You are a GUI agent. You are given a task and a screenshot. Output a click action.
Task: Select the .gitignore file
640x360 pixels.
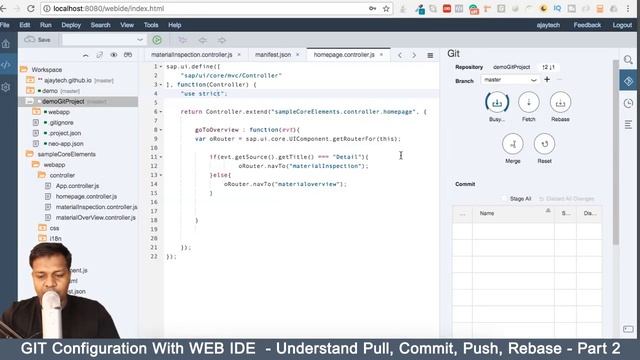click(61, 122)
